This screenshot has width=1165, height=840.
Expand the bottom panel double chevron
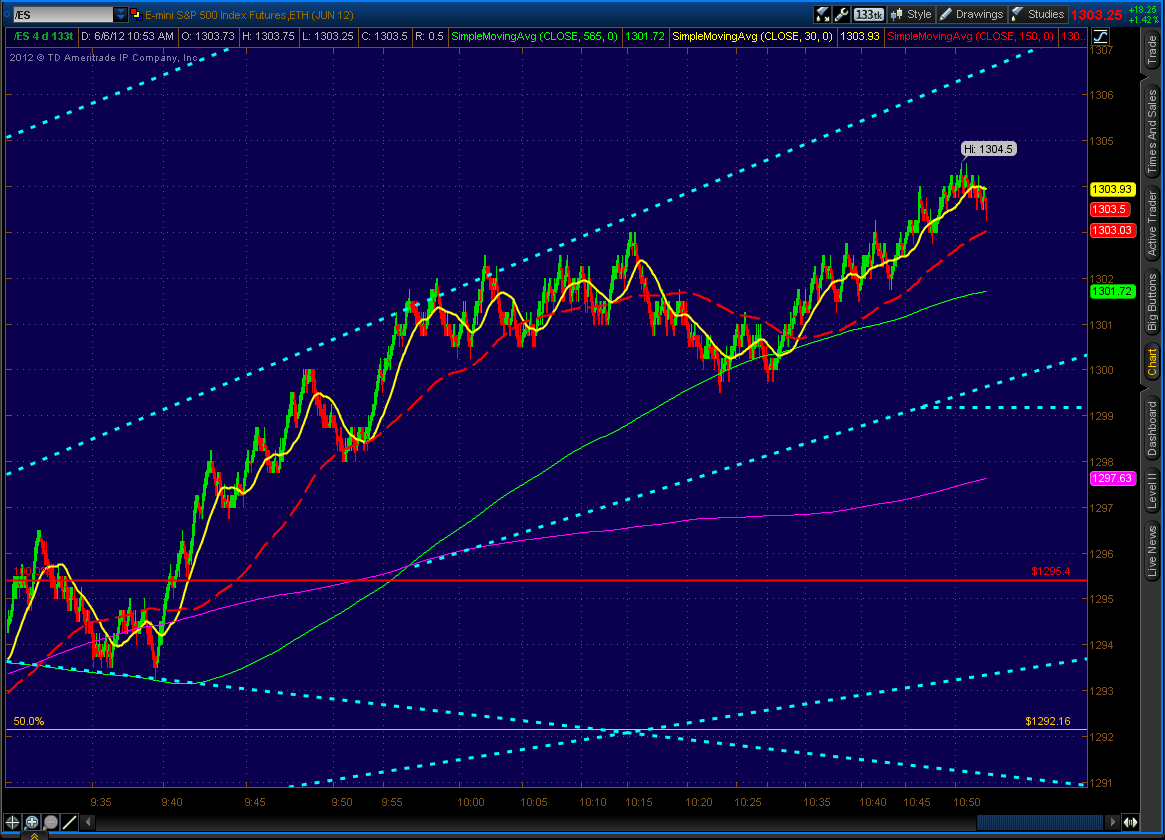[34, 836]
